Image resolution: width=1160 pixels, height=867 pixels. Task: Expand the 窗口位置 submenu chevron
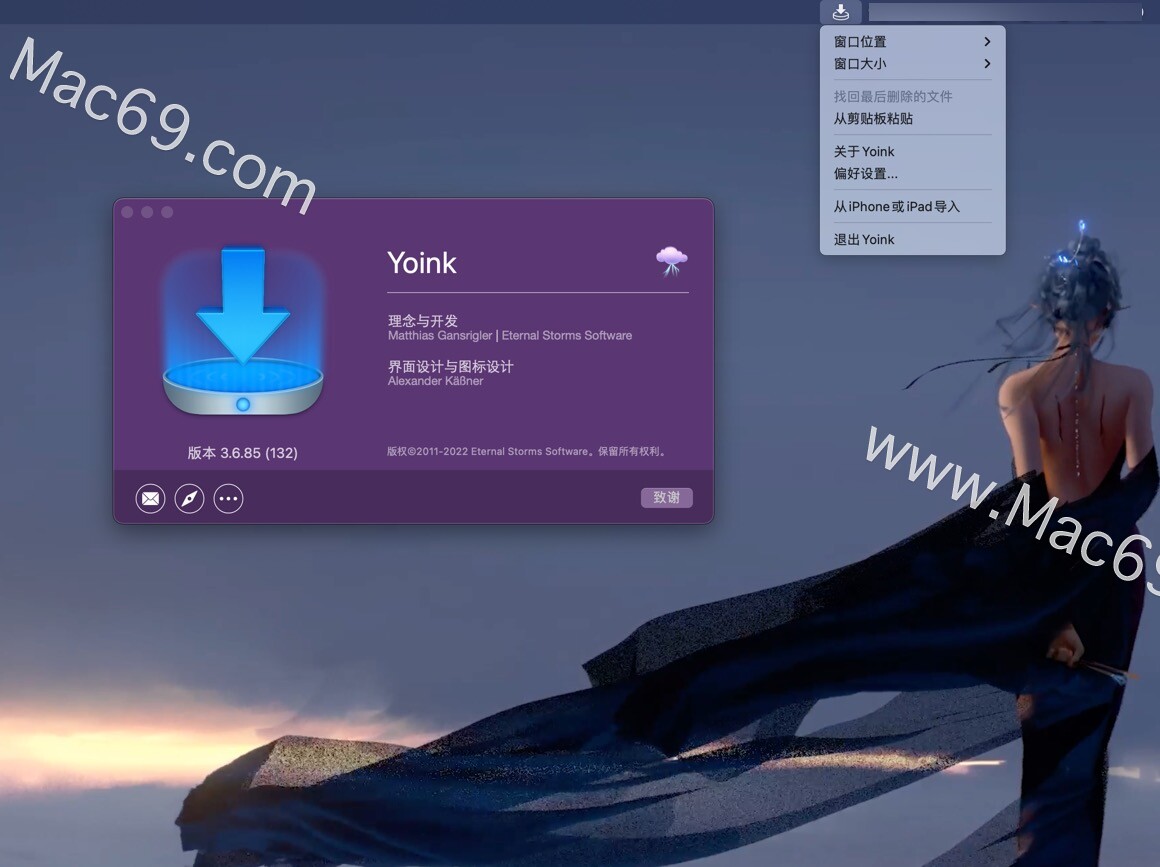(x=986, y=42)
